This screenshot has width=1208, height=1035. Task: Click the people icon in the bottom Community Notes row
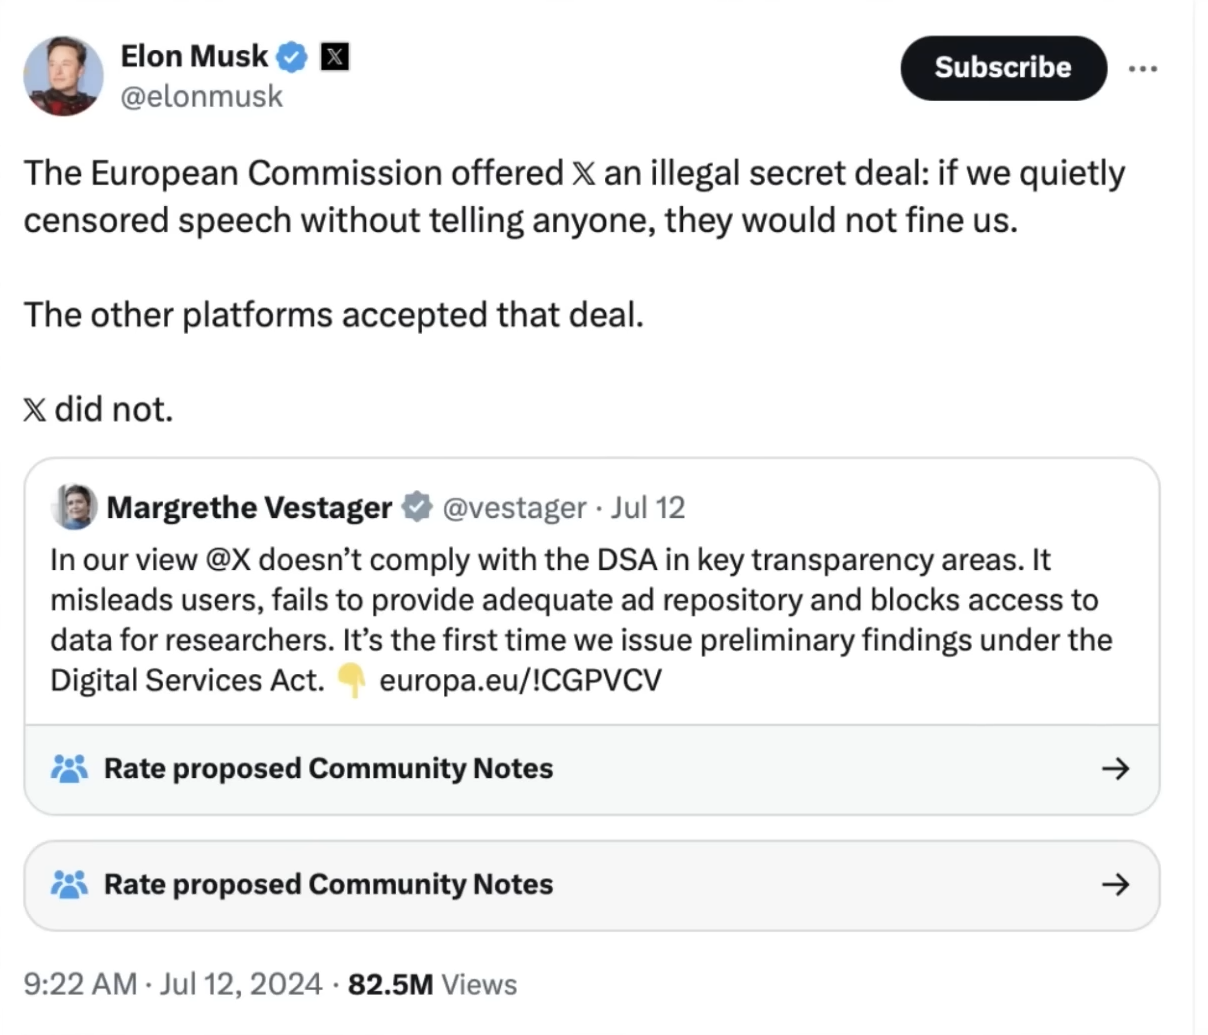tap(69, 884)
